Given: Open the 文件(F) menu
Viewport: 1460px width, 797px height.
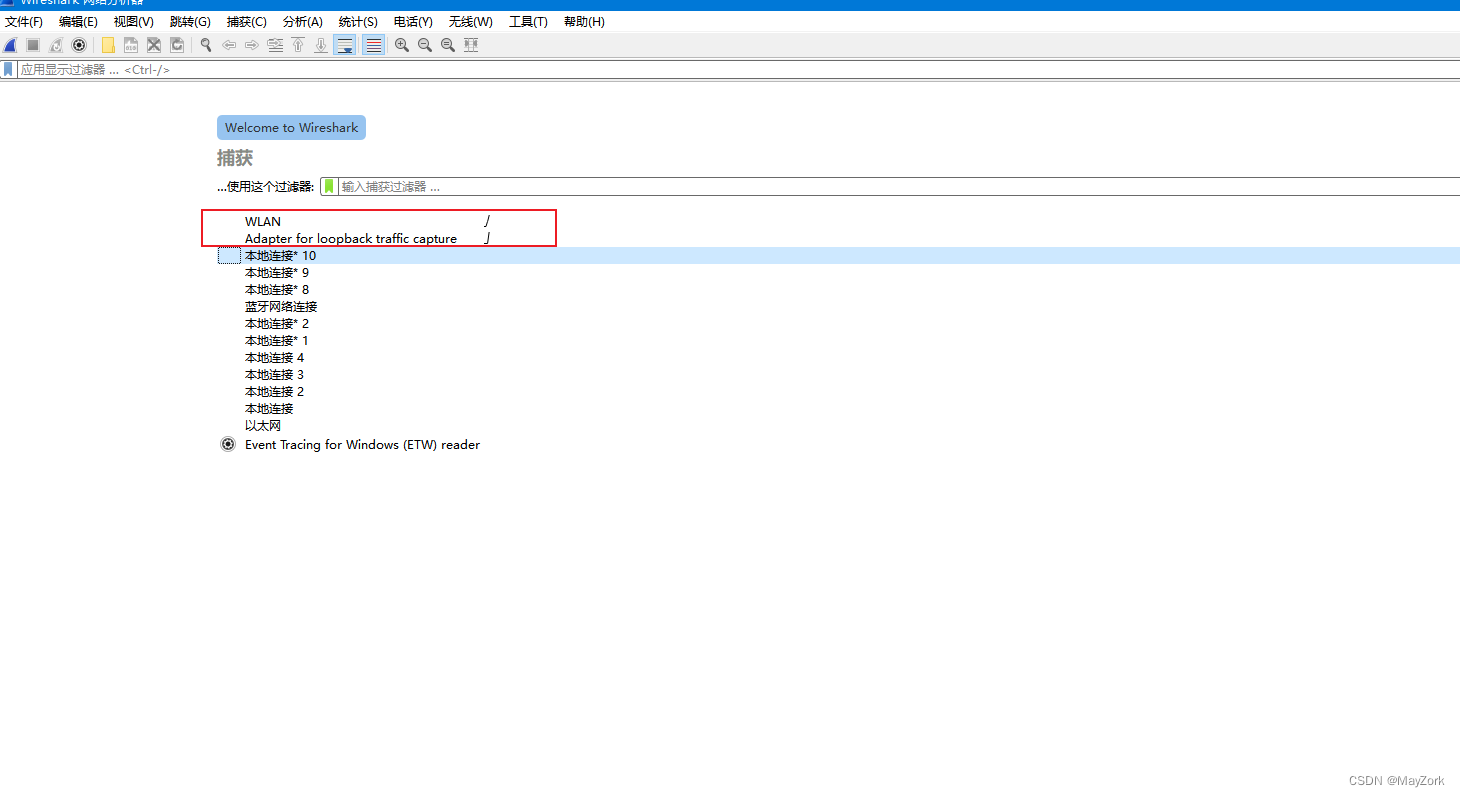Looking at the screenshot, I should (x=24, y=22).
